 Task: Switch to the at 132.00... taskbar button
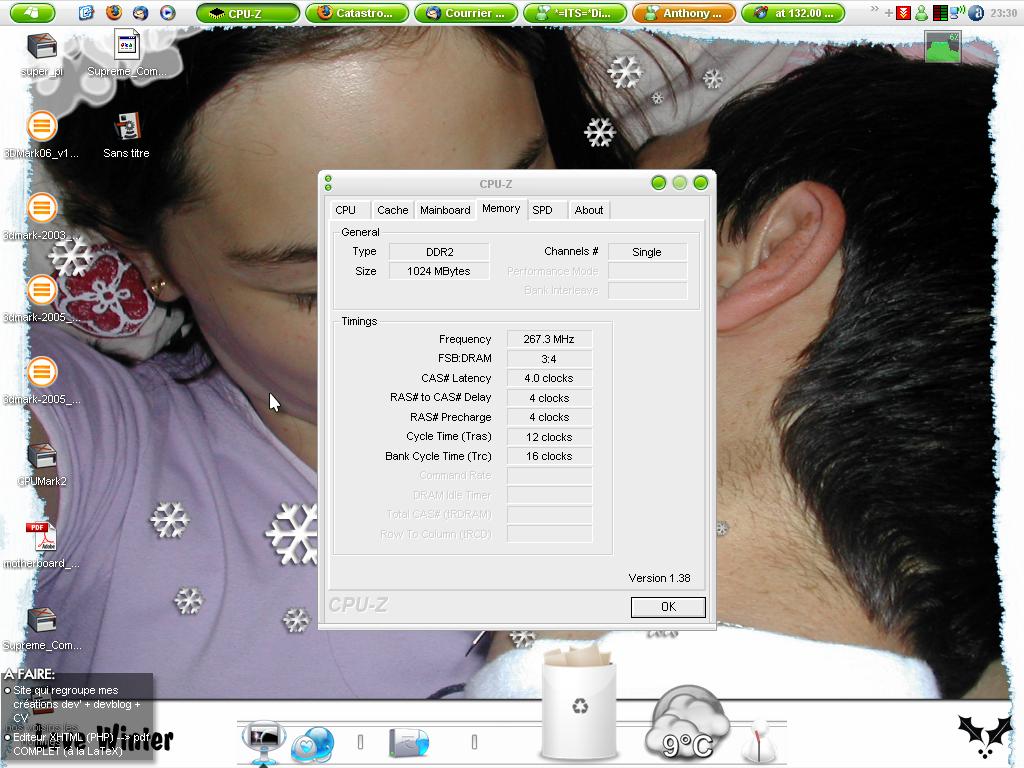coord(793,13)
